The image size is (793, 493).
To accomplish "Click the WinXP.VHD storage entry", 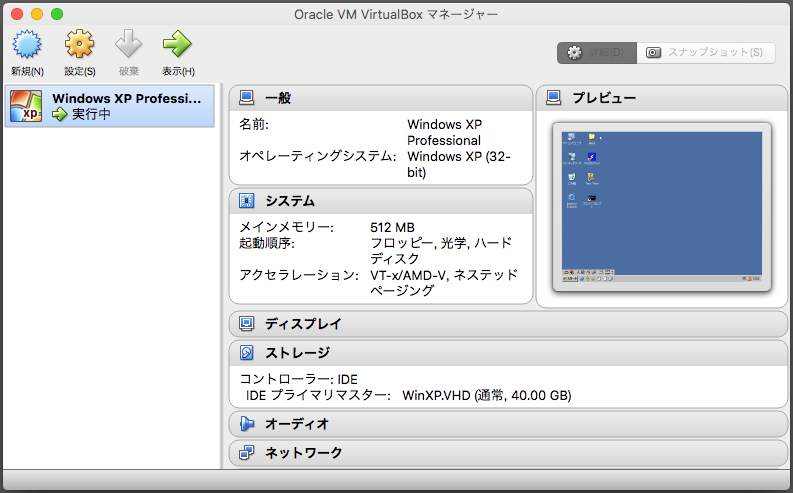I will click(x=487, y=395).
